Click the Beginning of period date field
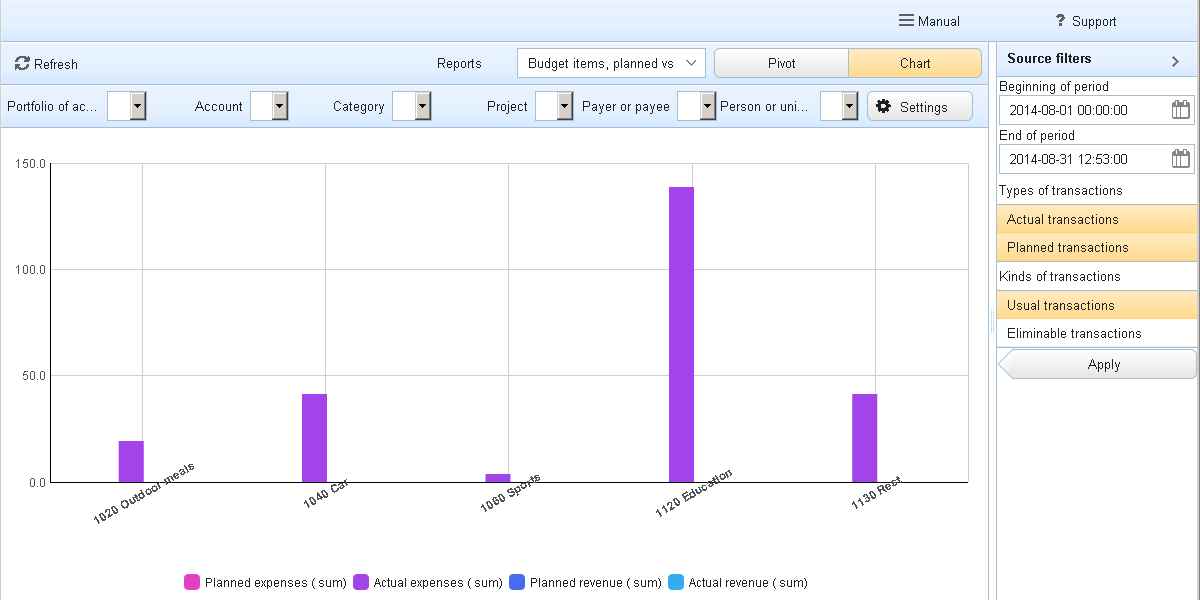This screenshot has height=600, width=1200. point(1082,110)
